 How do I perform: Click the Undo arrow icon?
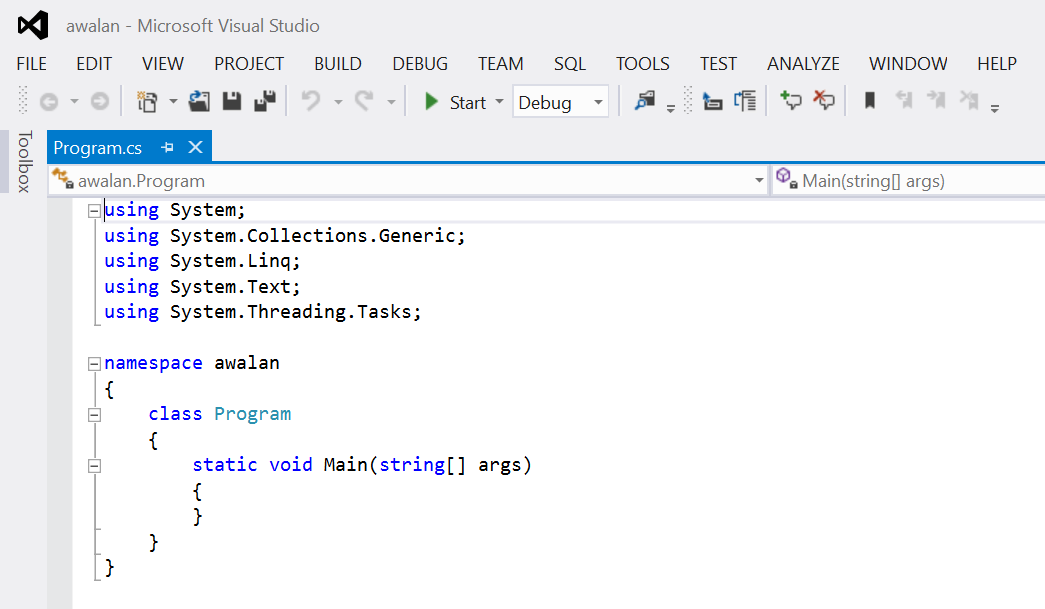click(311, 101)
